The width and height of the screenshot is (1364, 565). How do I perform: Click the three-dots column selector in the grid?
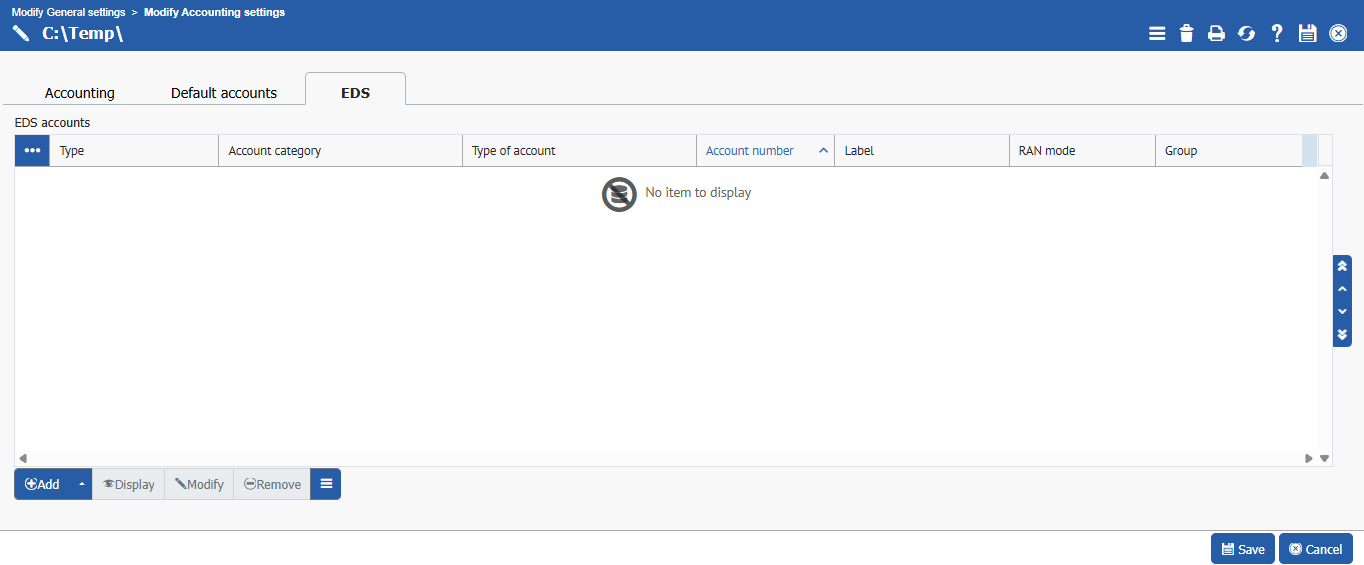(x=32, y=151)
